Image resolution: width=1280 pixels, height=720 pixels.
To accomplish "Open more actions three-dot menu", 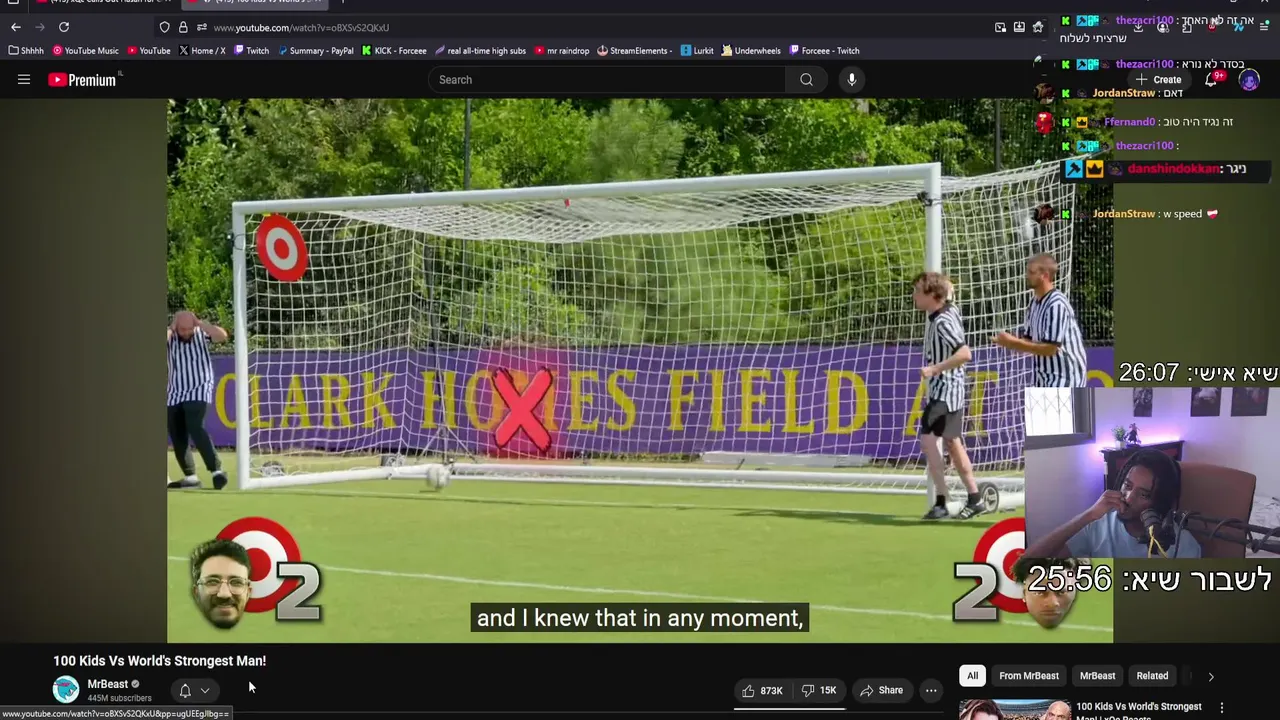I will (931, 690).
